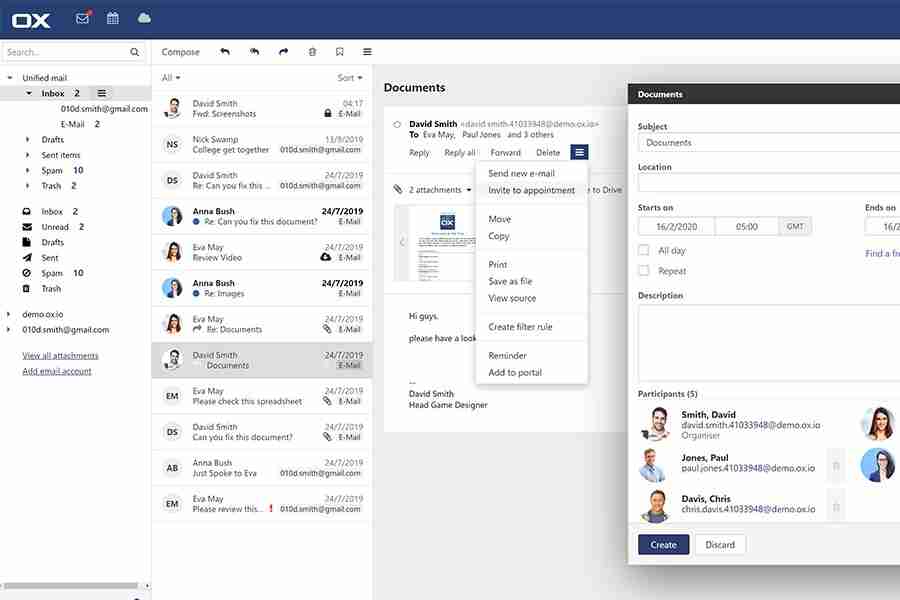
Task: Open the View all attachments link
Action: [60, 355]
